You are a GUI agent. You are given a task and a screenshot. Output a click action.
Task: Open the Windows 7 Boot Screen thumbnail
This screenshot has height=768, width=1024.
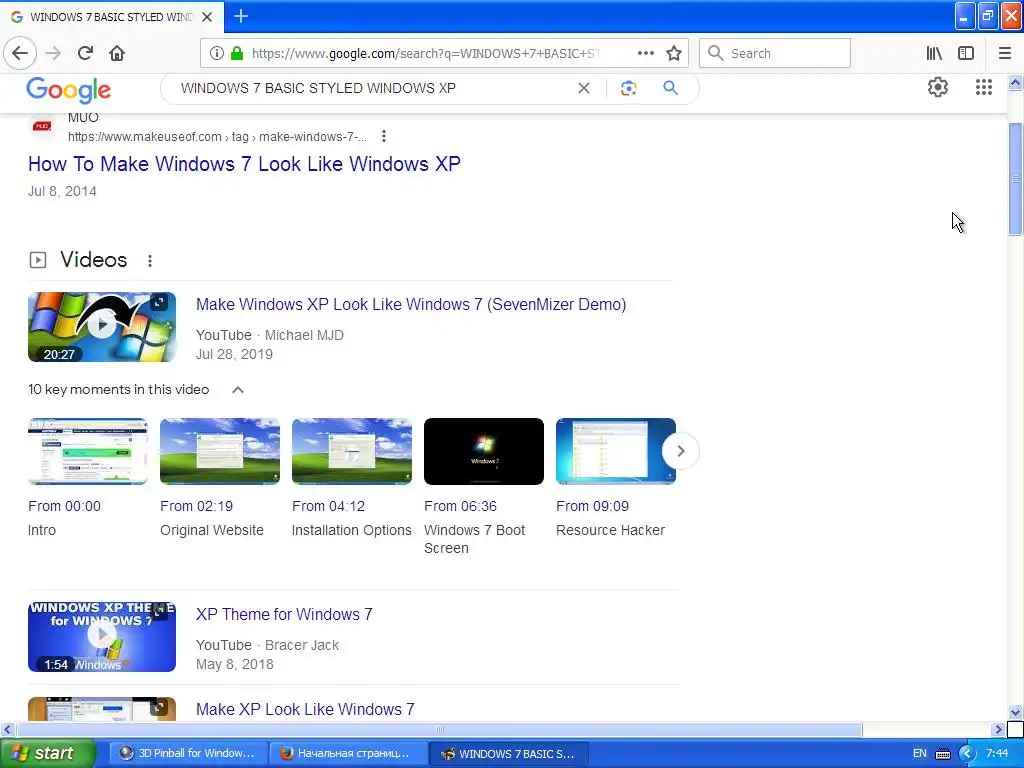point(483,451)
